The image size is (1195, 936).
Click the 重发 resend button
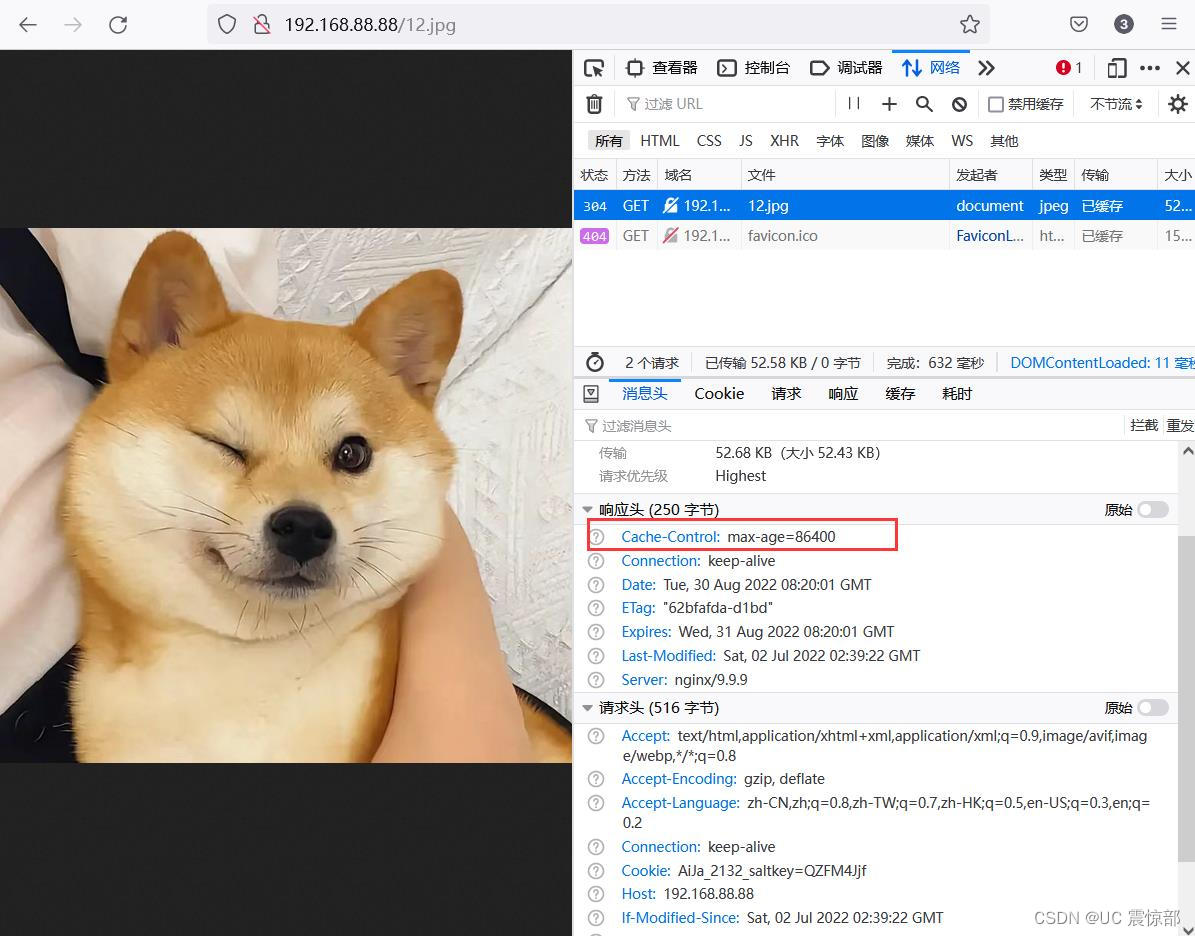click(1180, 425)
